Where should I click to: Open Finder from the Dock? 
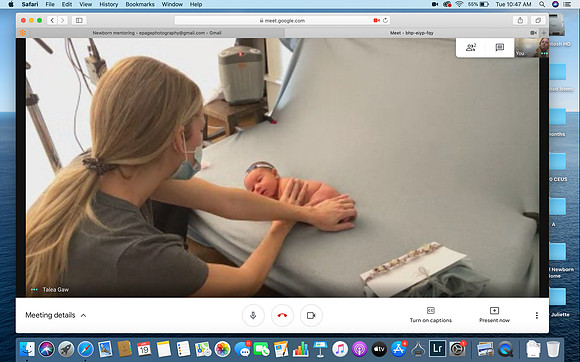(27, 349)
